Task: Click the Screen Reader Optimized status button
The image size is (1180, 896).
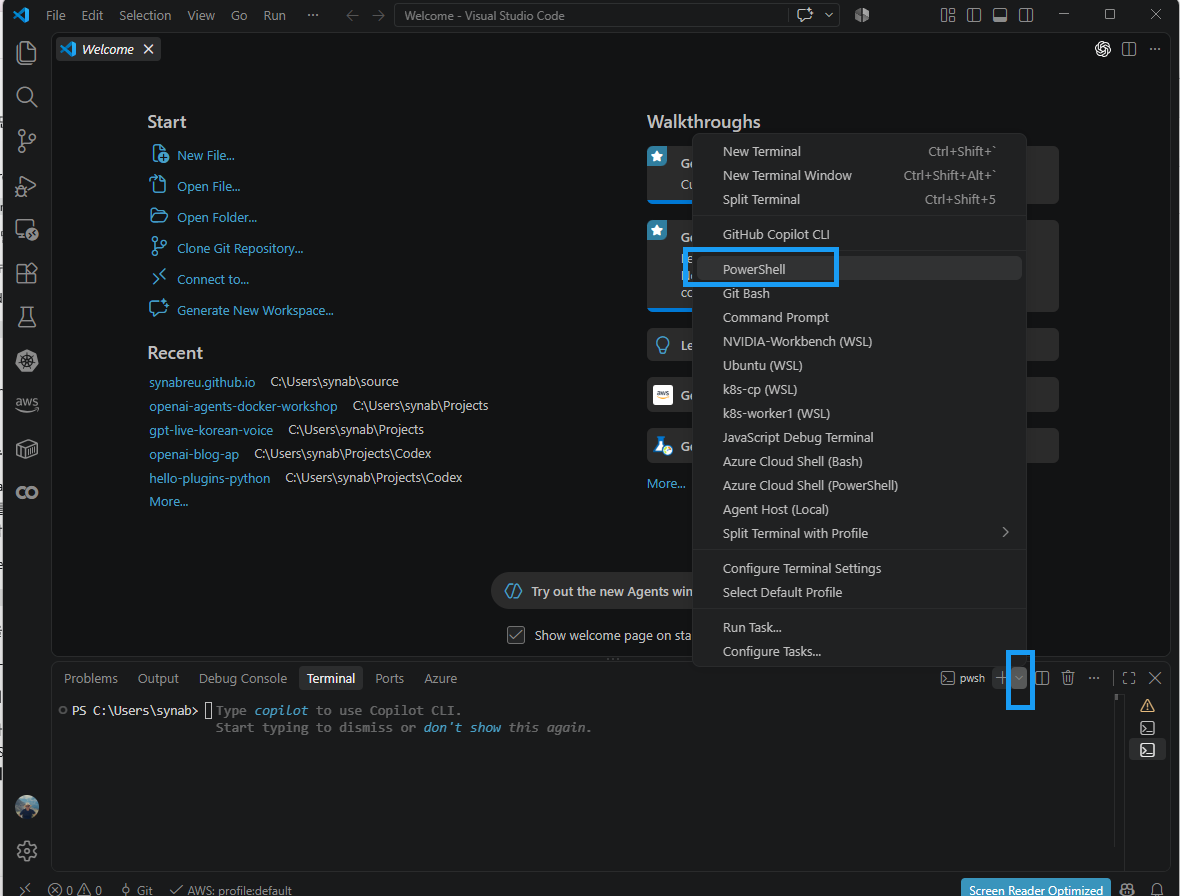Action: coord(1036,889)
